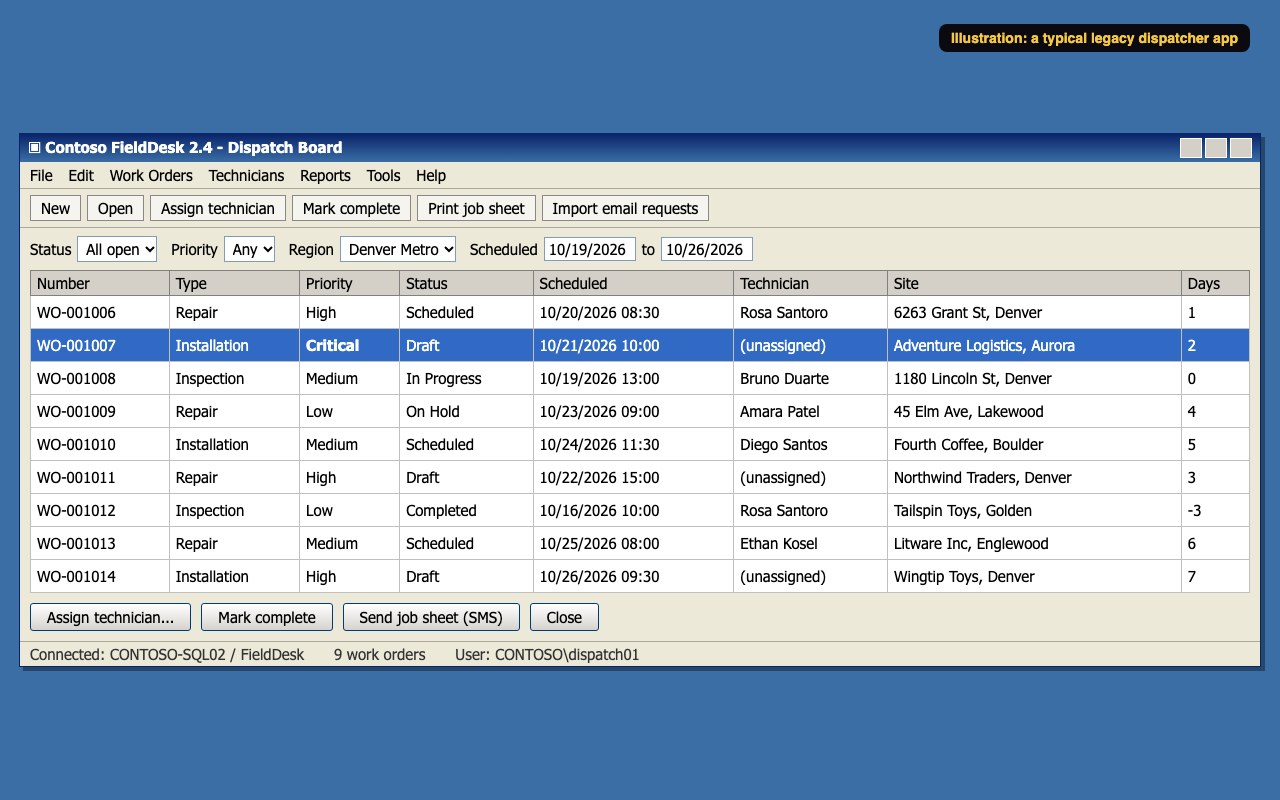Click Print job sheet toolbar button
The image size is (1280, 800).
coord(476,208)
